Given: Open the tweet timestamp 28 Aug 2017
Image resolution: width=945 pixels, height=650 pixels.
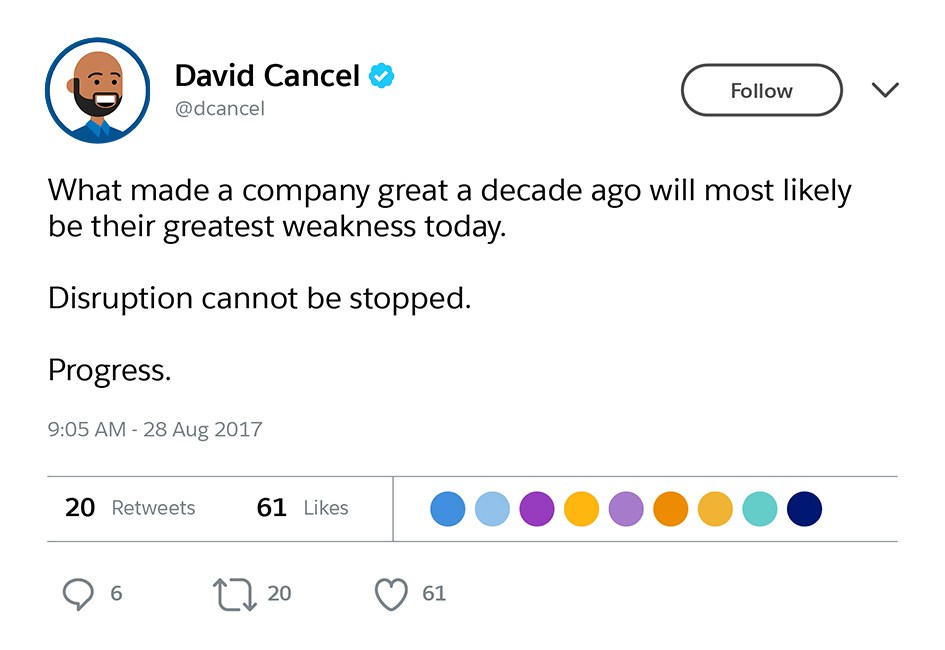Looking at the screenshot, I should tap(155, 430).
